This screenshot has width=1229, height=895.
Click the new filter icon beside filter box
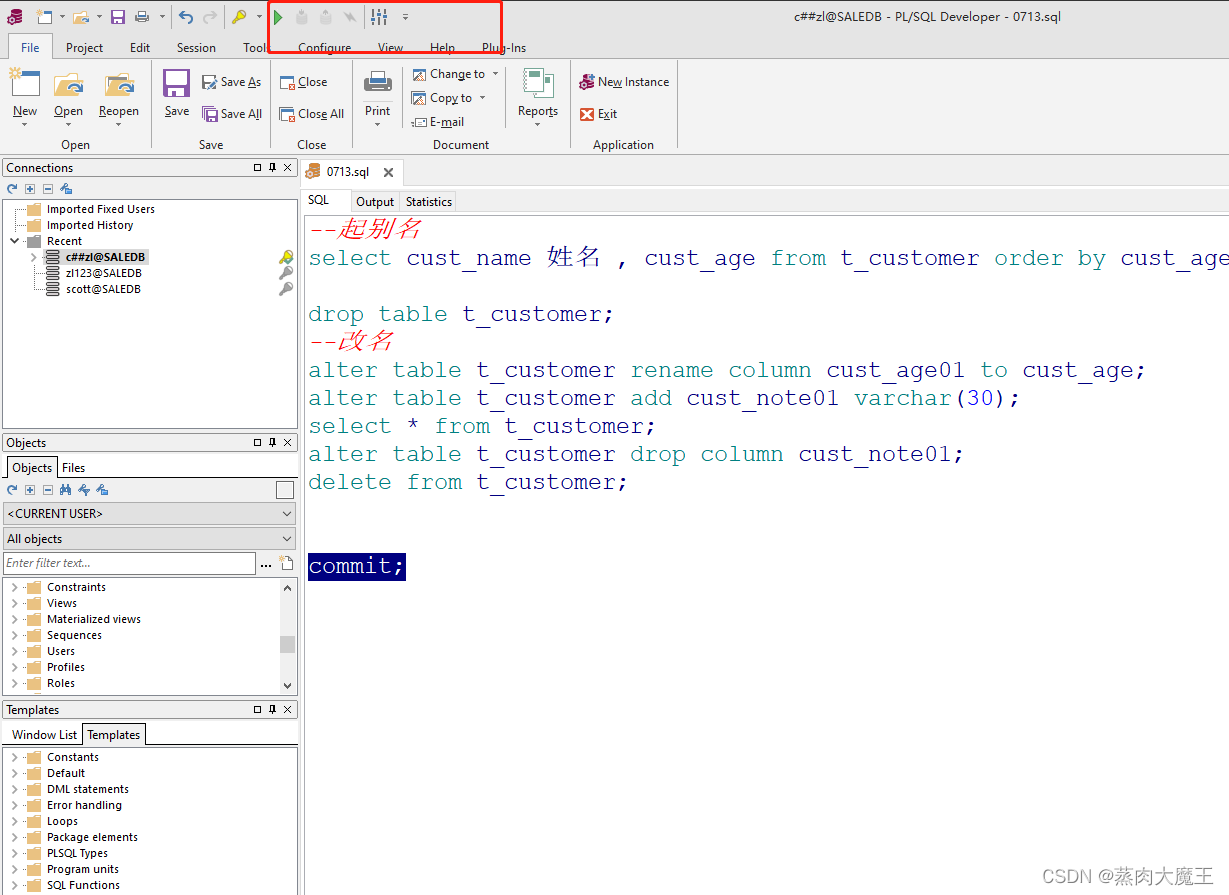coord(287,563)
